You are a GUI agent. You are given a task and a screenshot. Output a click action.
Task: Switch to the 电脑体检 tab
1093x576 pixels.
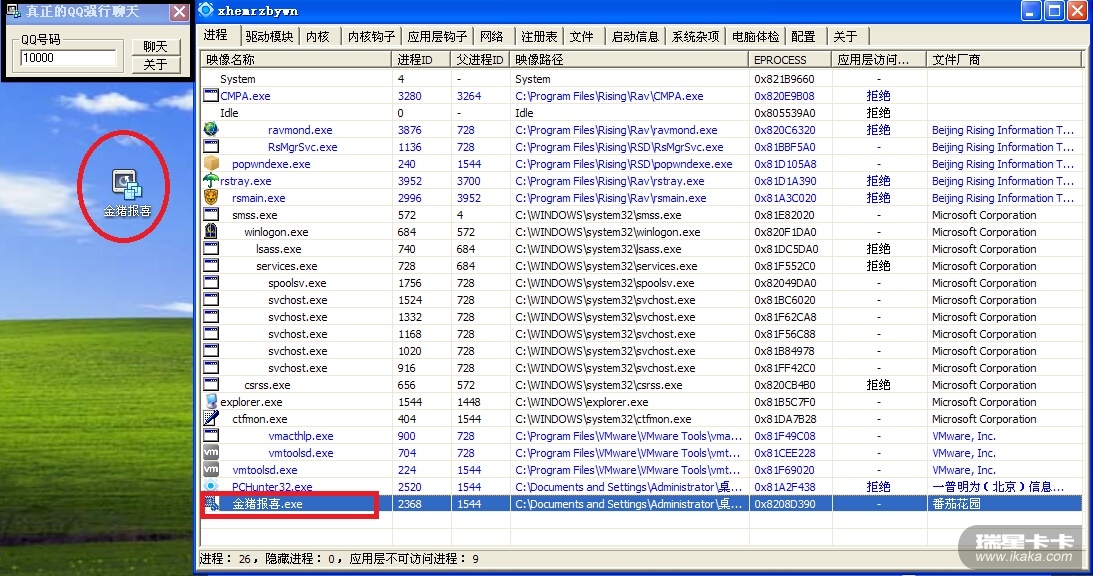pos(756,36)
